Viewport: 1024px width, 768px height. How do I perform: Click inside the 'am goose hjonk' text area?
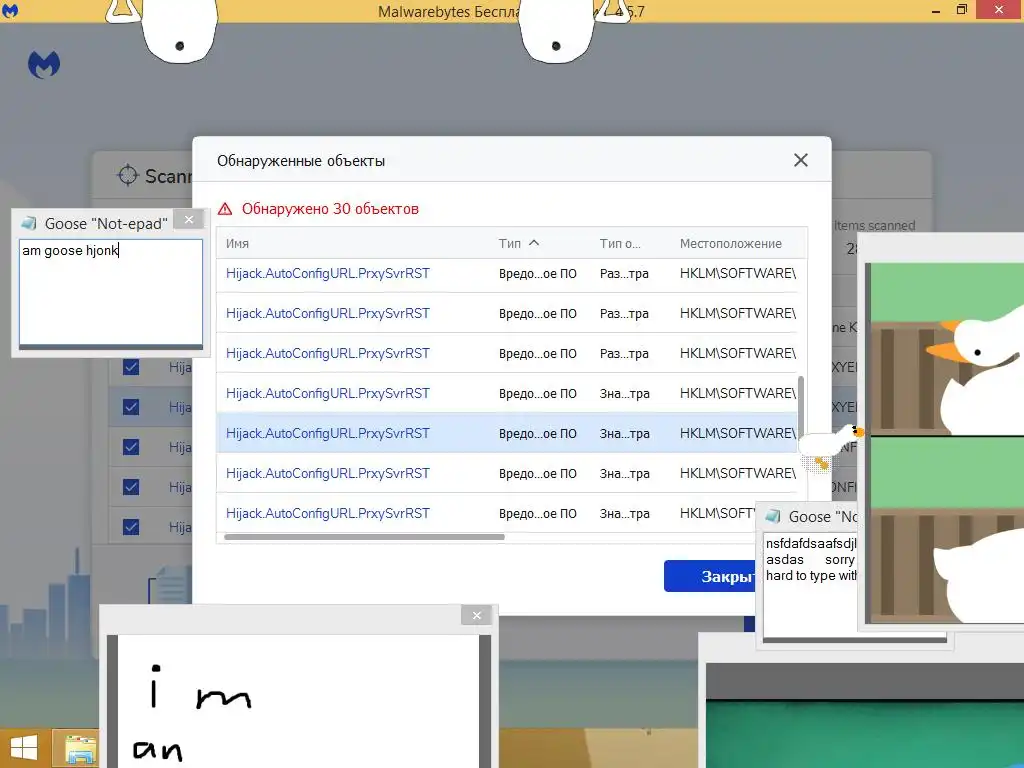[111, 292]
